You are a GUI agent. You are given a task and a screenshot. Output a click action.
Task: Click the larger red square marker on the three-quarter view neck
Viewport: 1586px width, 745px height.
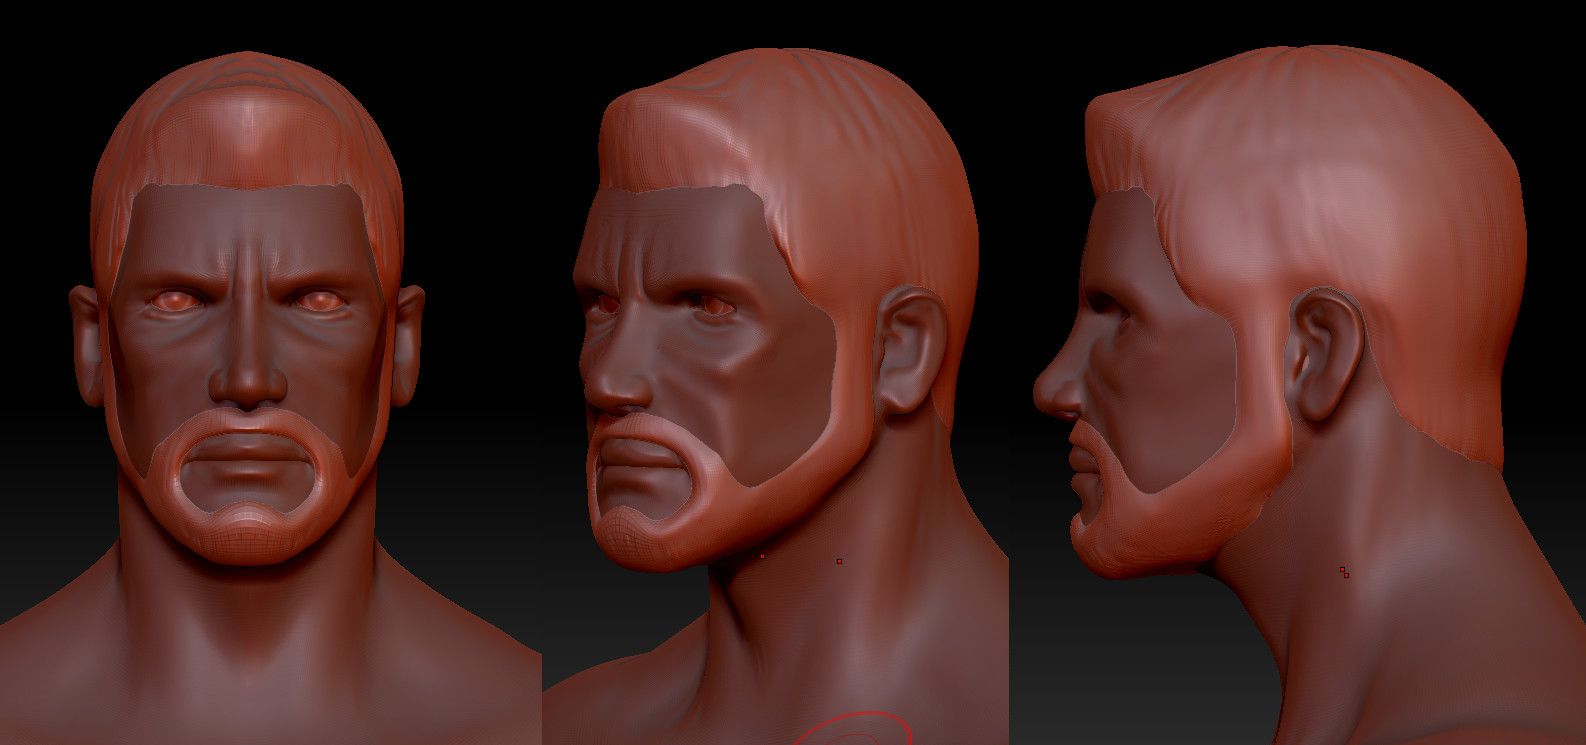pyautogui.click(x=839, y=562)
